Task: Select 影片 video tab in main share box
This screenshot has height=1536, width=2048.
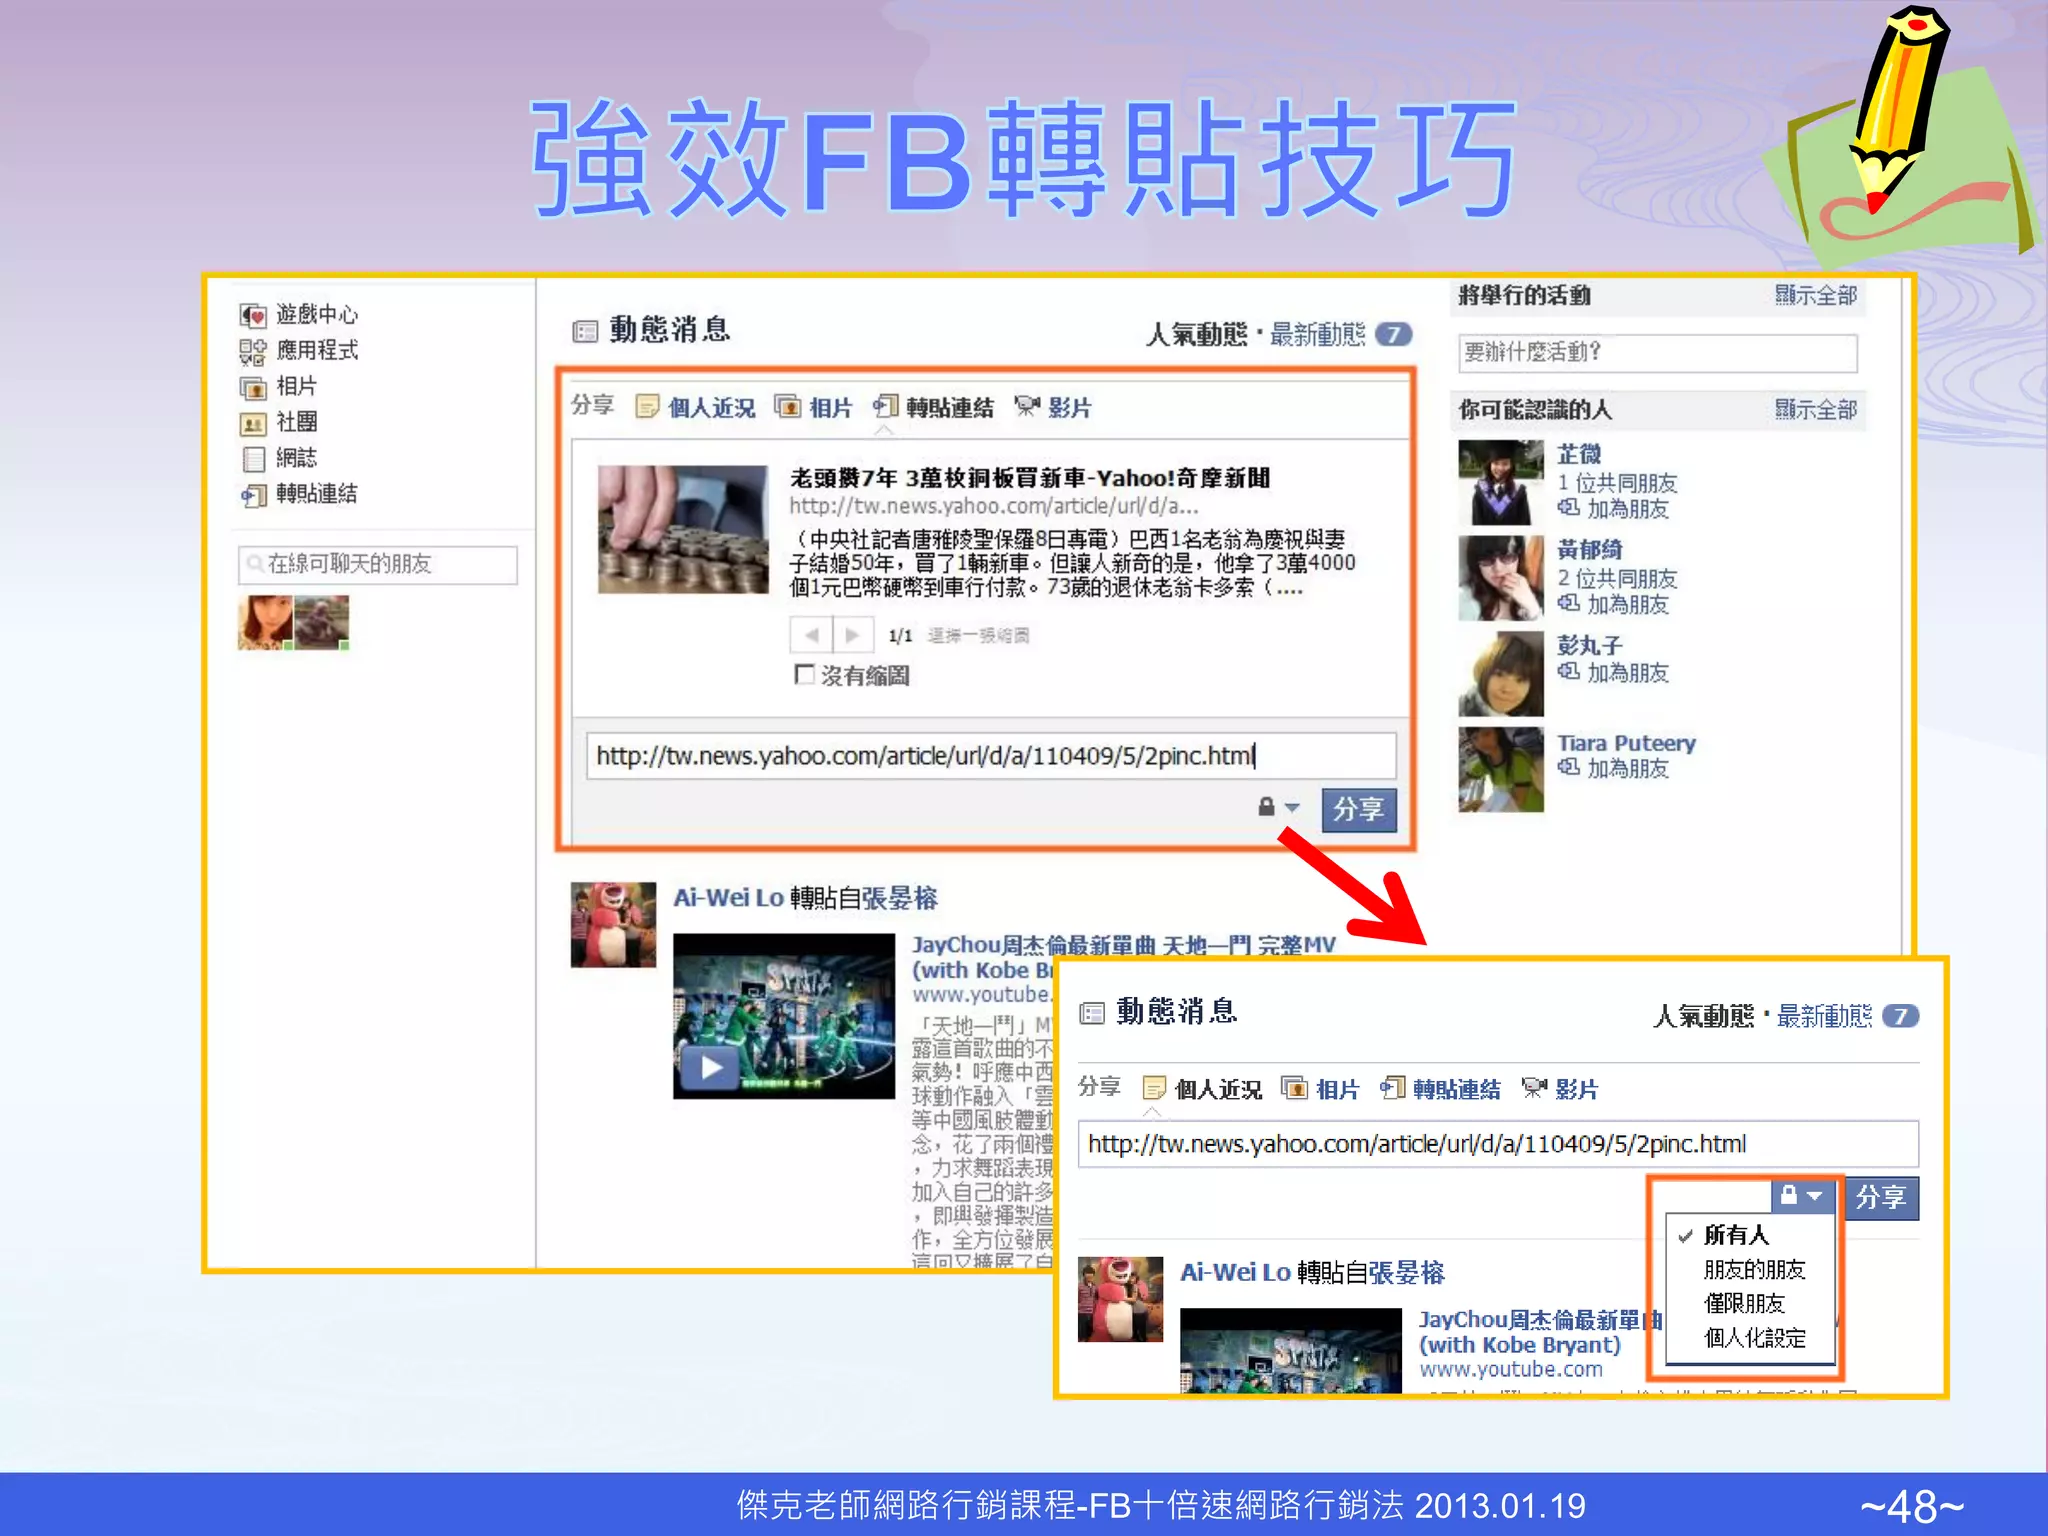Action: click(1053, 407)
